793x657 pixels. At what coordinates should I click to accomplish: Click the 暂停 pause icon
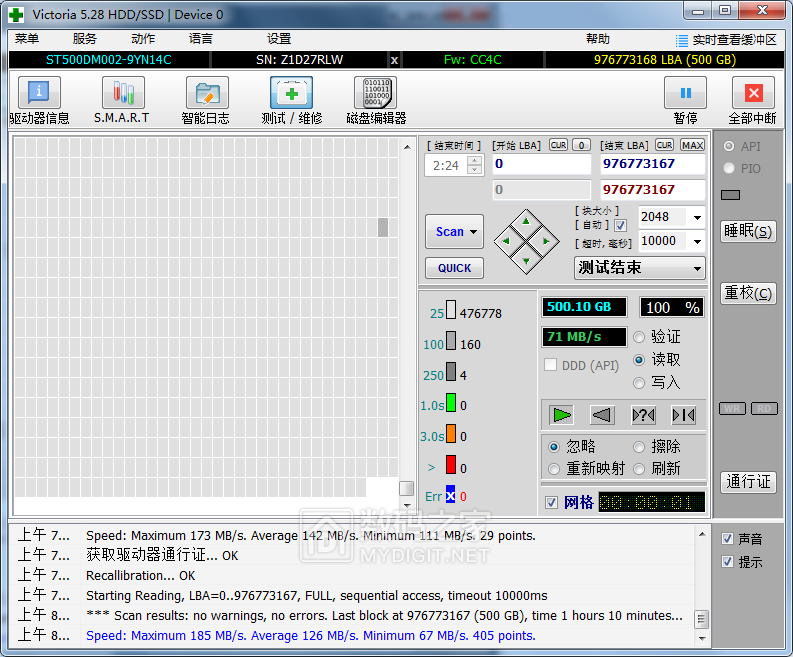685,94
